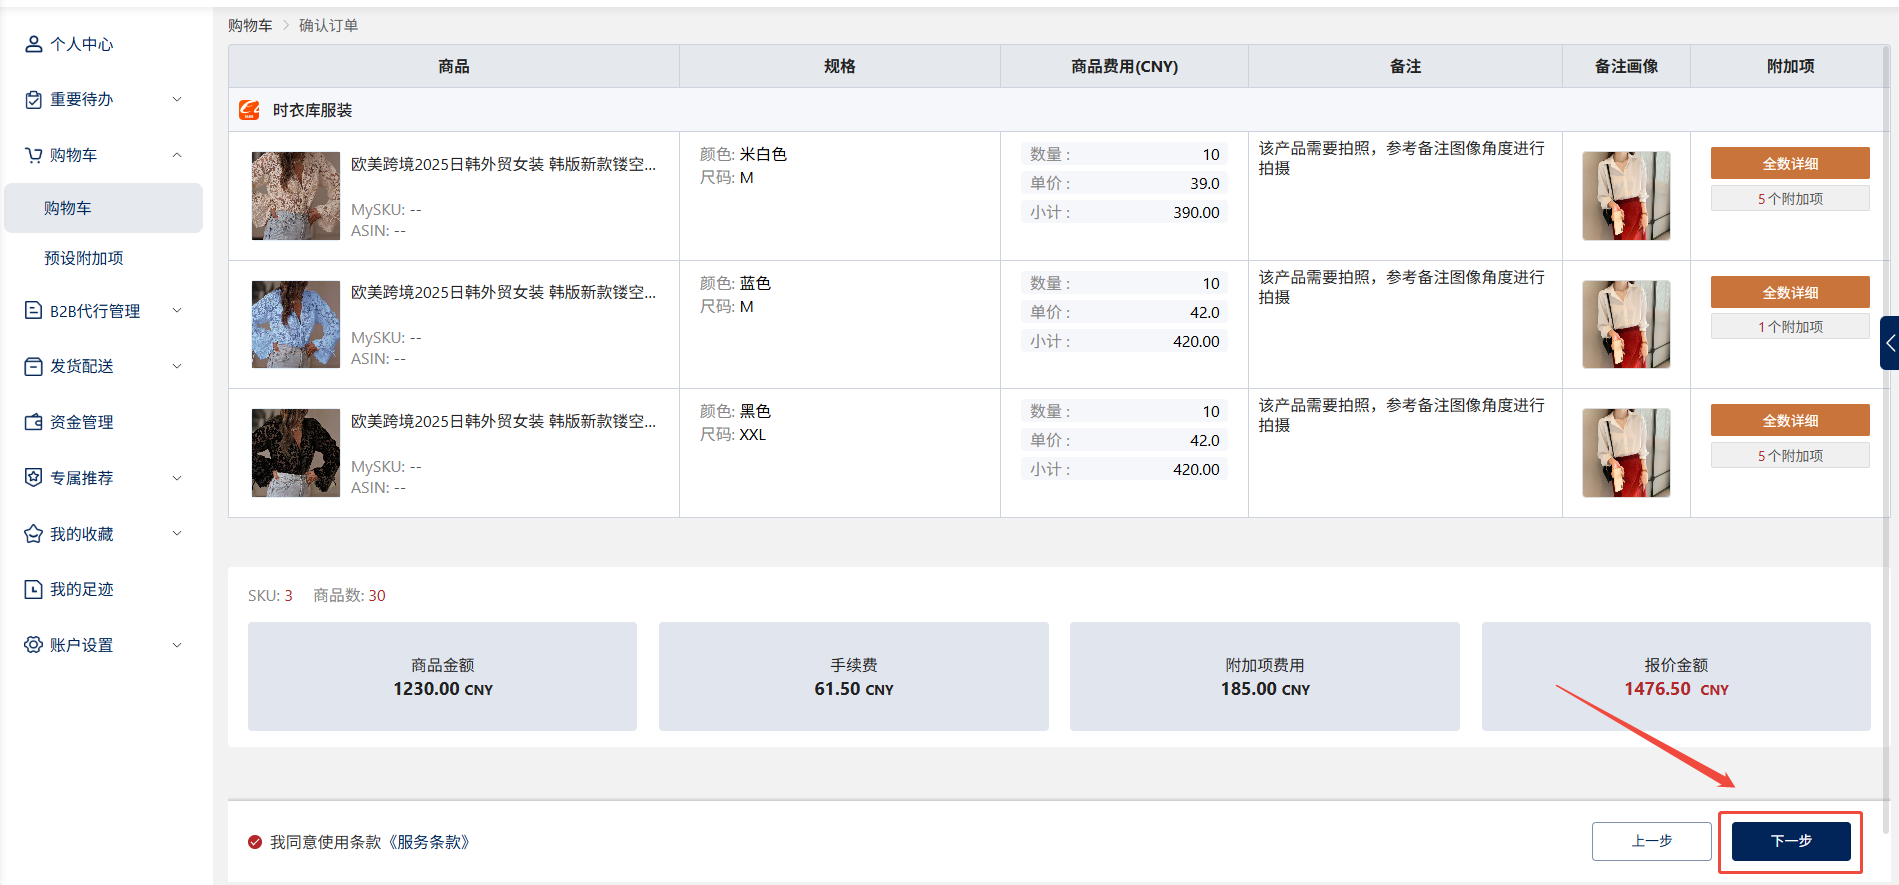Open the 蓝色 blouse product thumbnail

pos(296,324)
